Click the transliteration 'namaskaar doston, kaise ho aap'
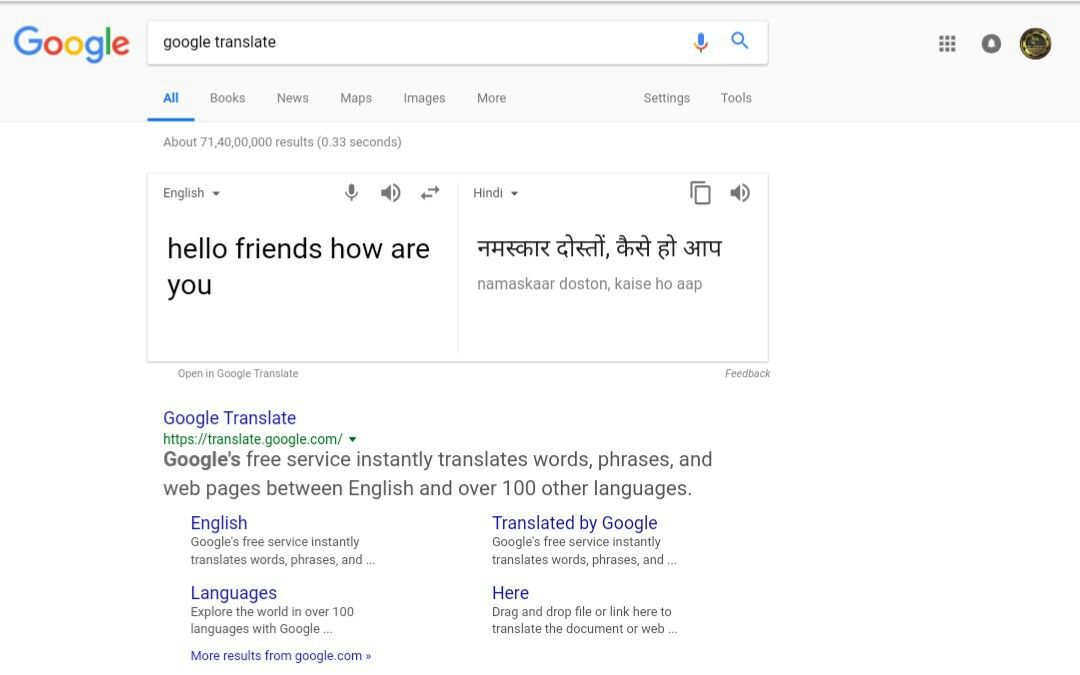Viewport: 1080px width, 675px height. point(590,284)
